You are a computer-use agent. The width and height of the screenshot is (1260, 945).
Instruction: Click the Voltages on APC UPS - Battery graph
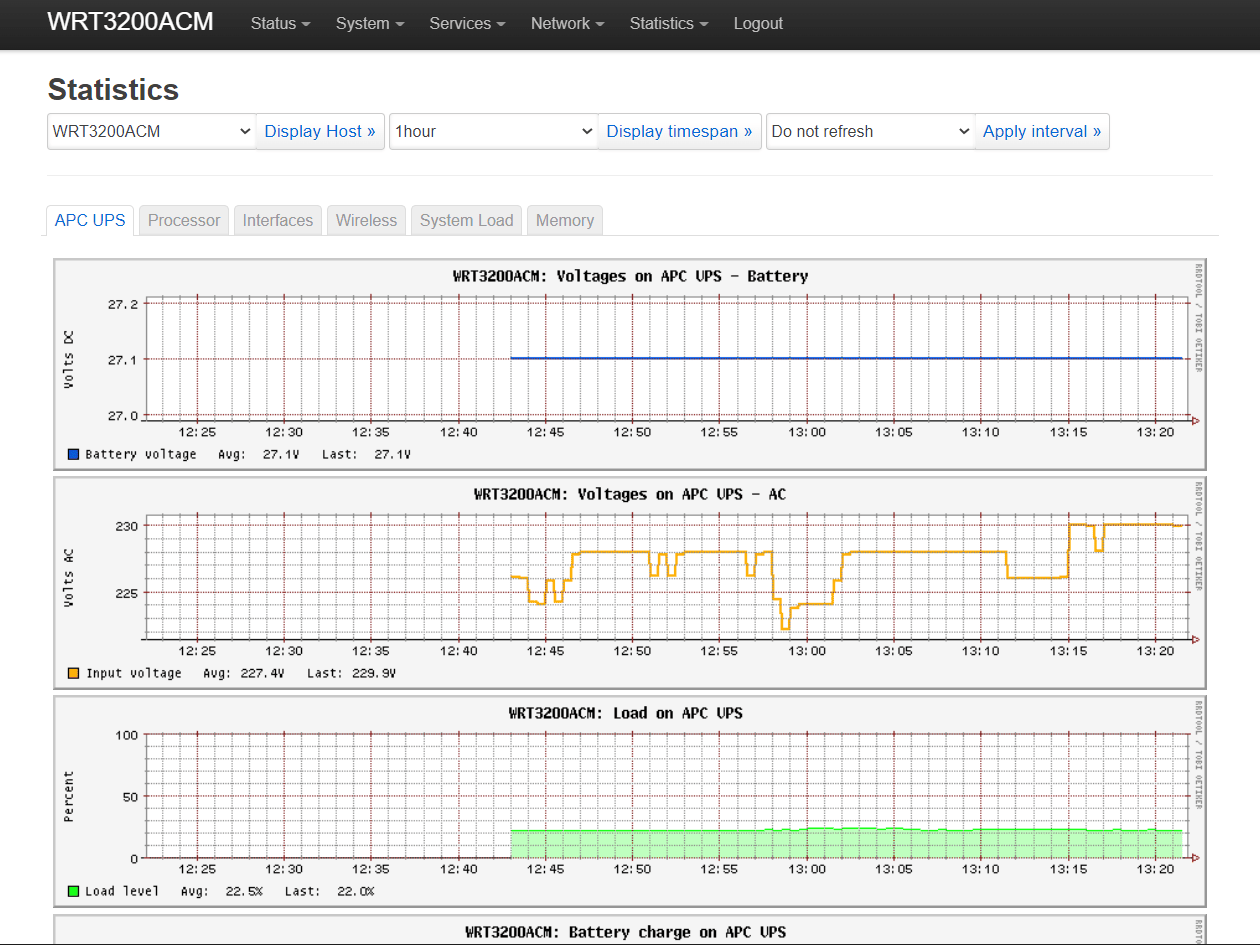630,364
